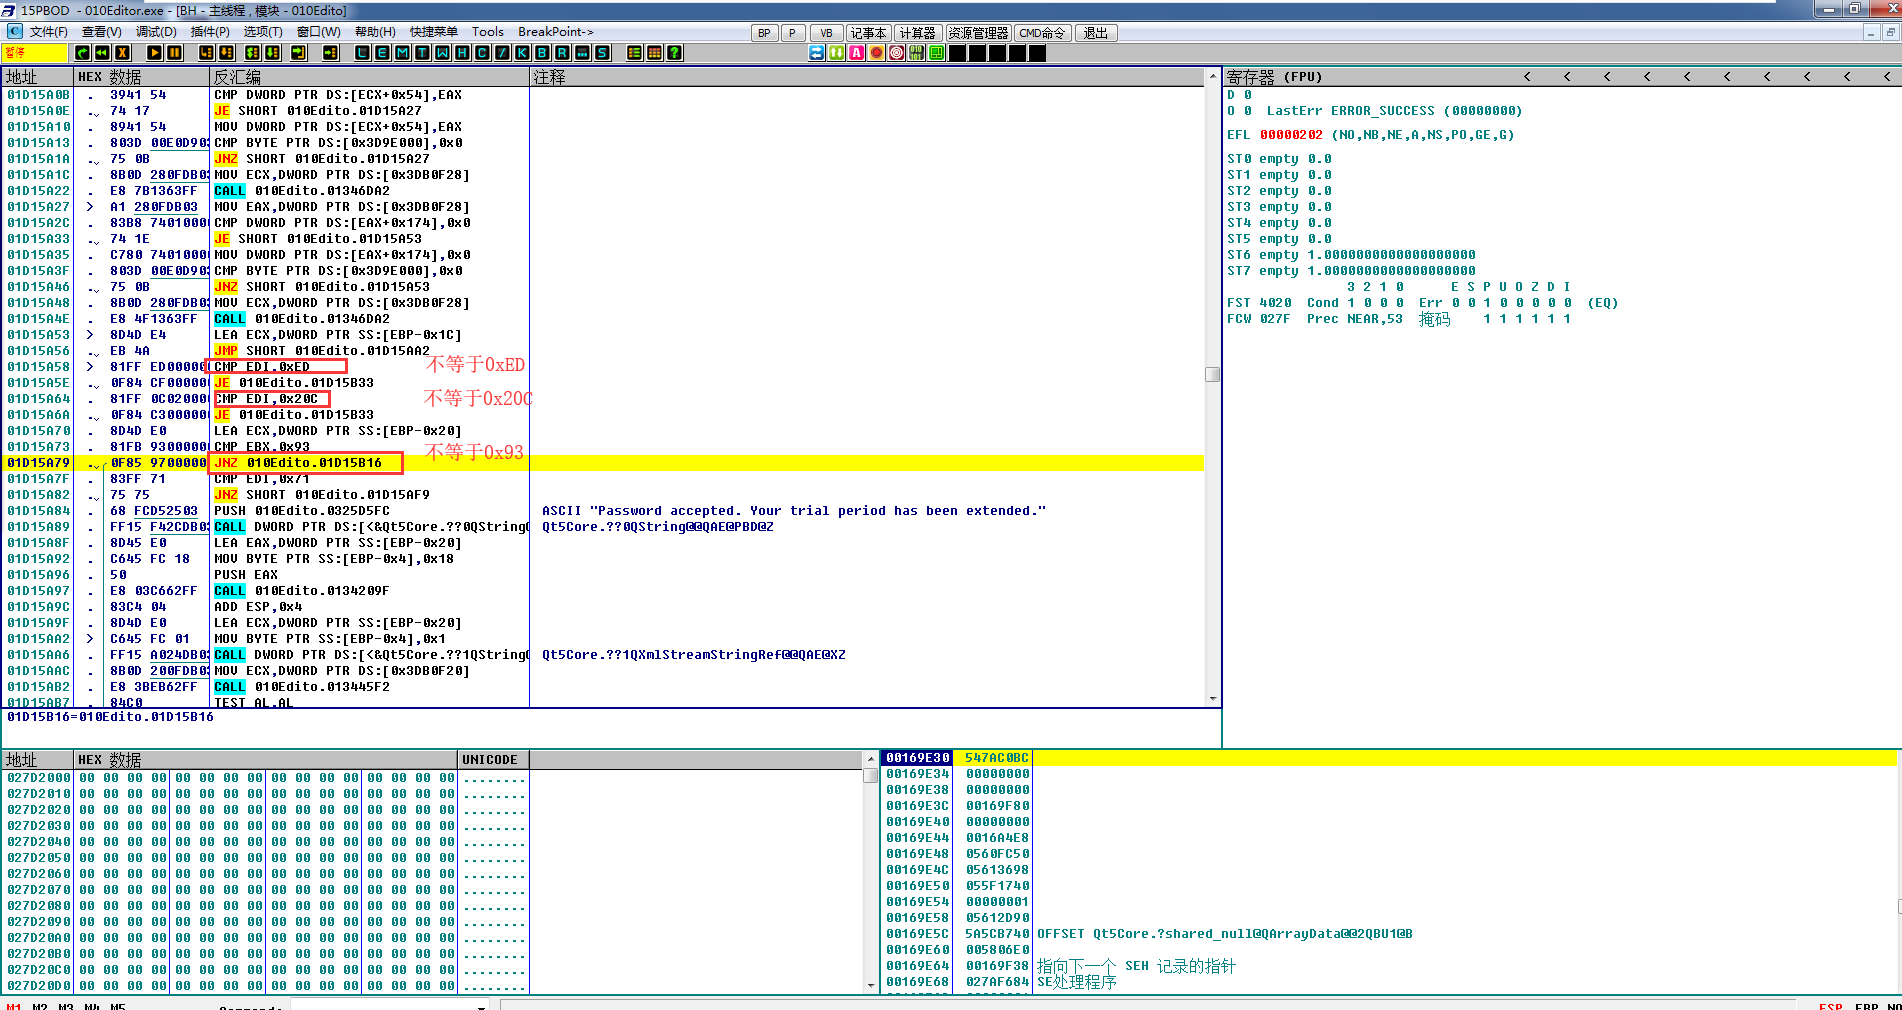Image resolution: width=1902 pixels, height=1010 pixels.
Task: Click the rewind toolbar icon
Action: [102, 53]
